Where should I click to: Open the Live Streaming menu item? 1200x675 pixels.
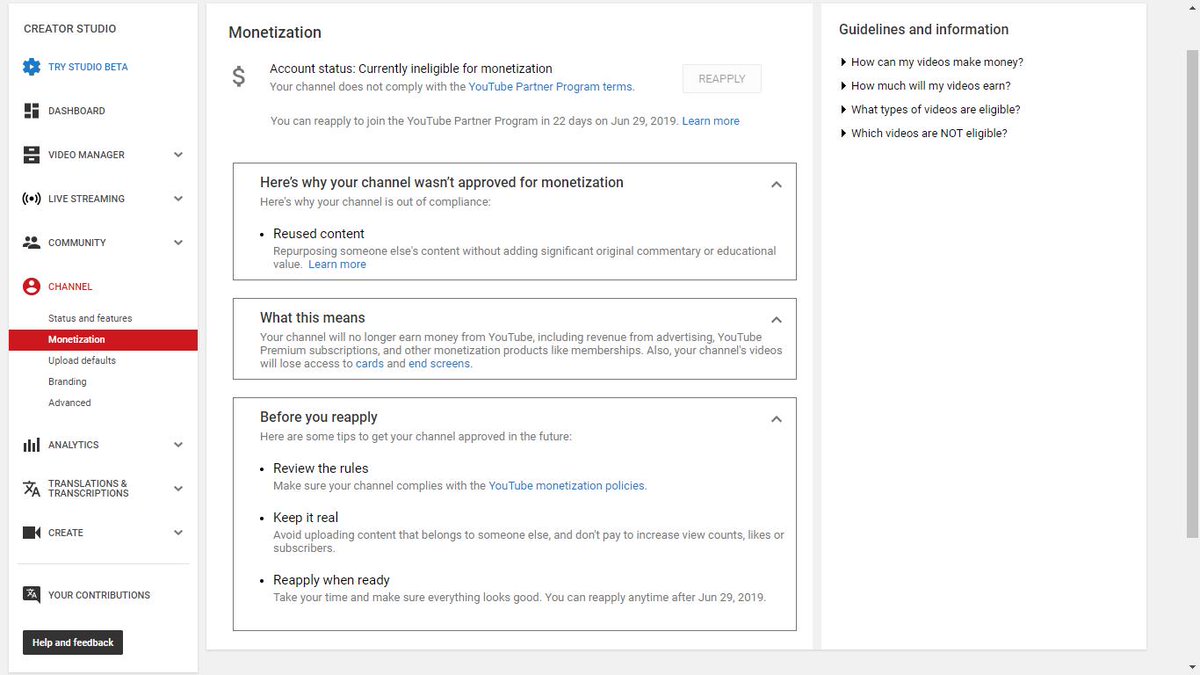86,199
